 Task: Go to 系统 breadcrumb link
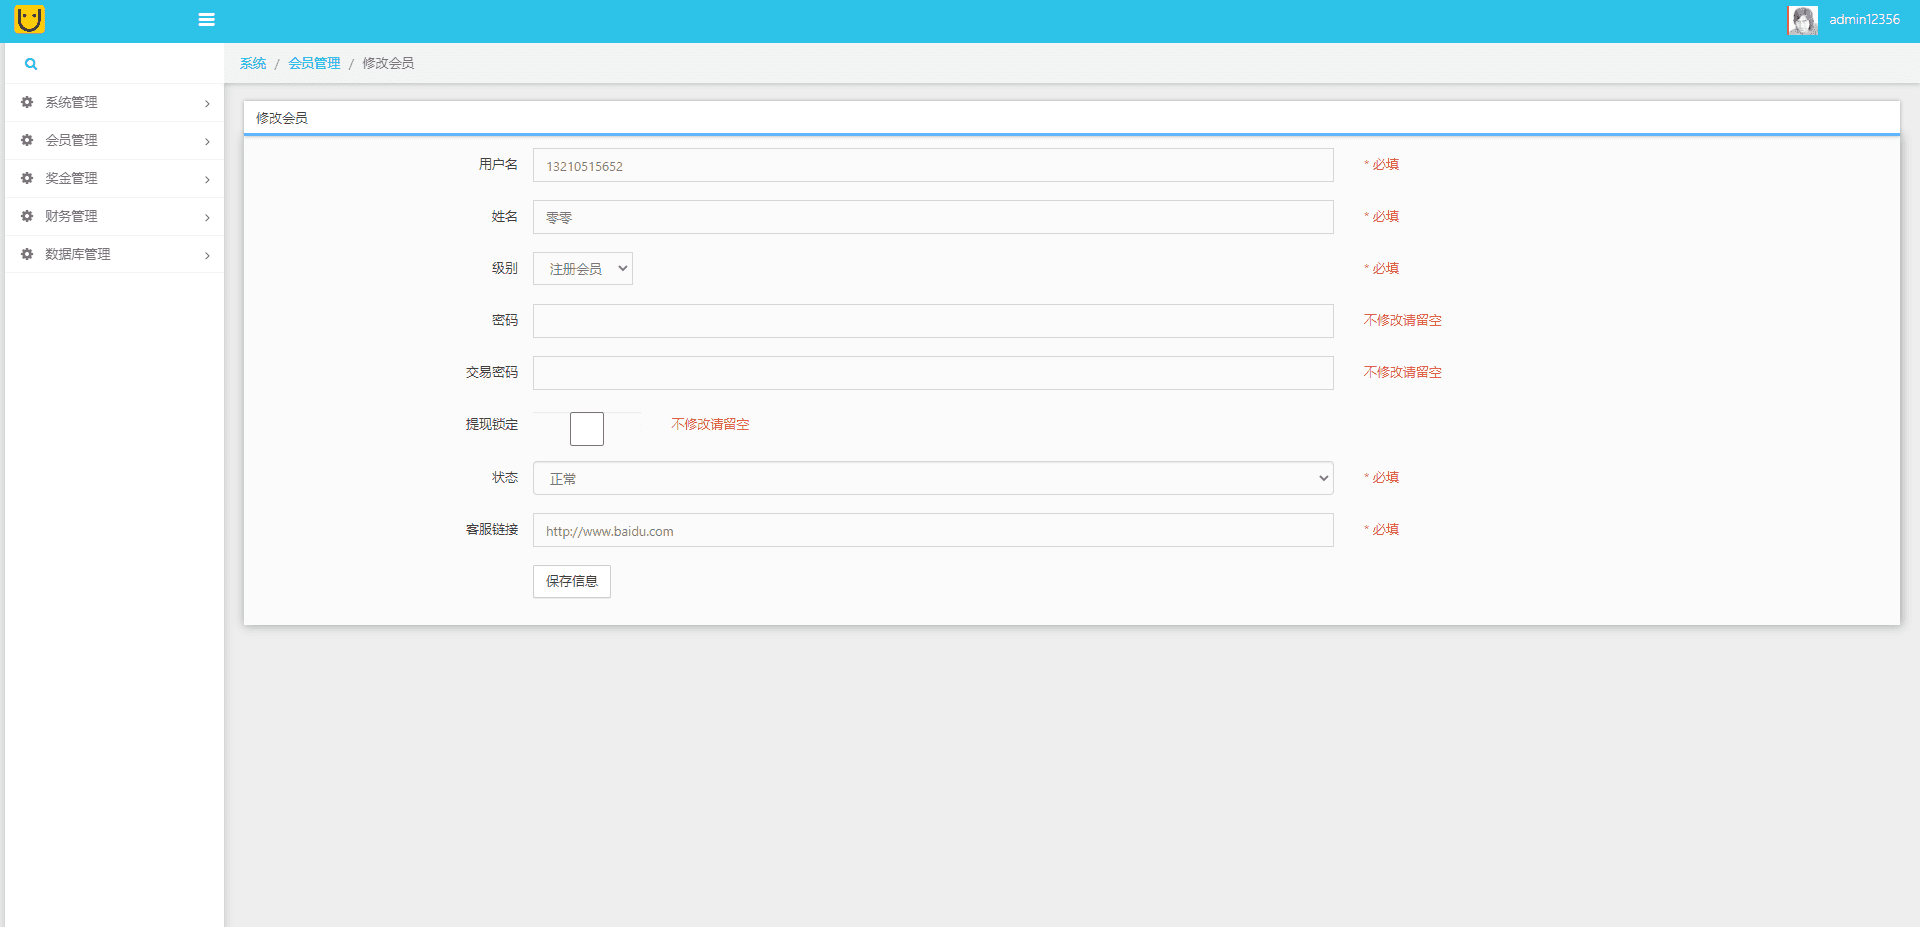(x=253, y=63)
